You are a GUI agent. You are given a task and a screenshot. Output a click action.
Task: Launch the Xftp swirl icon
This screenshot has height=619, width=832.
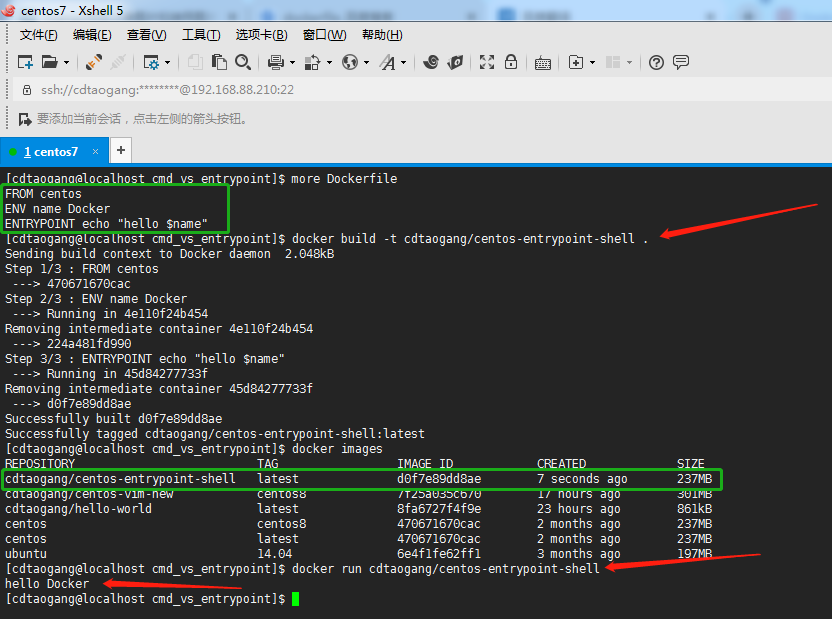pyautogui.click(x=431, y=62)
